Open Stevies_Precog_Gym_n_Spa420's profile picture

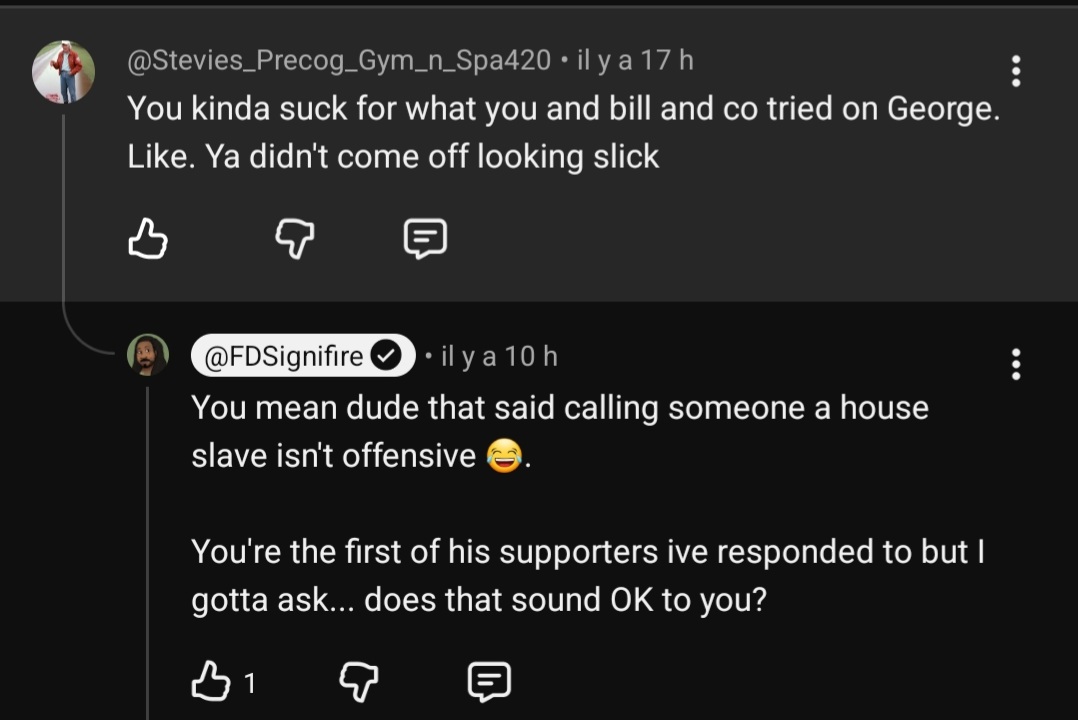(x=63, y=73)
